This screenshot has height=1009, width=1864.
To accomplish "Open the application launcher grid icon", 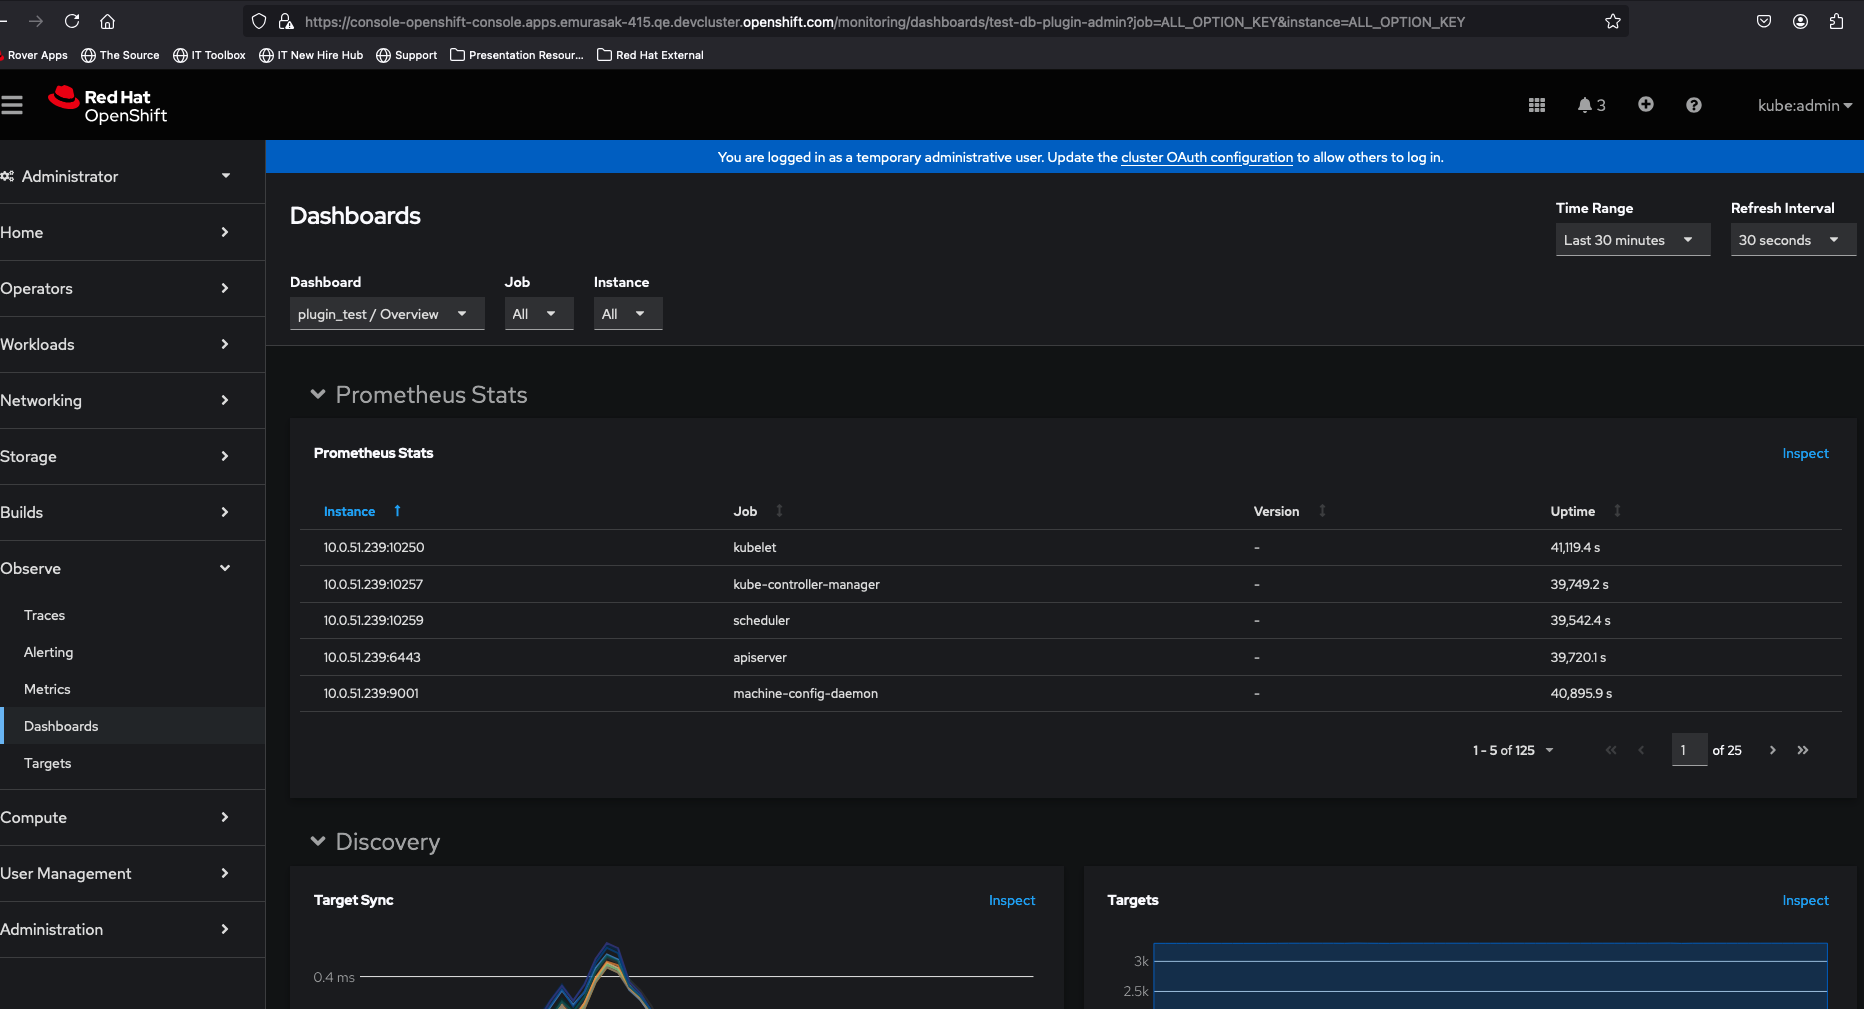I will click(1537, 105).
